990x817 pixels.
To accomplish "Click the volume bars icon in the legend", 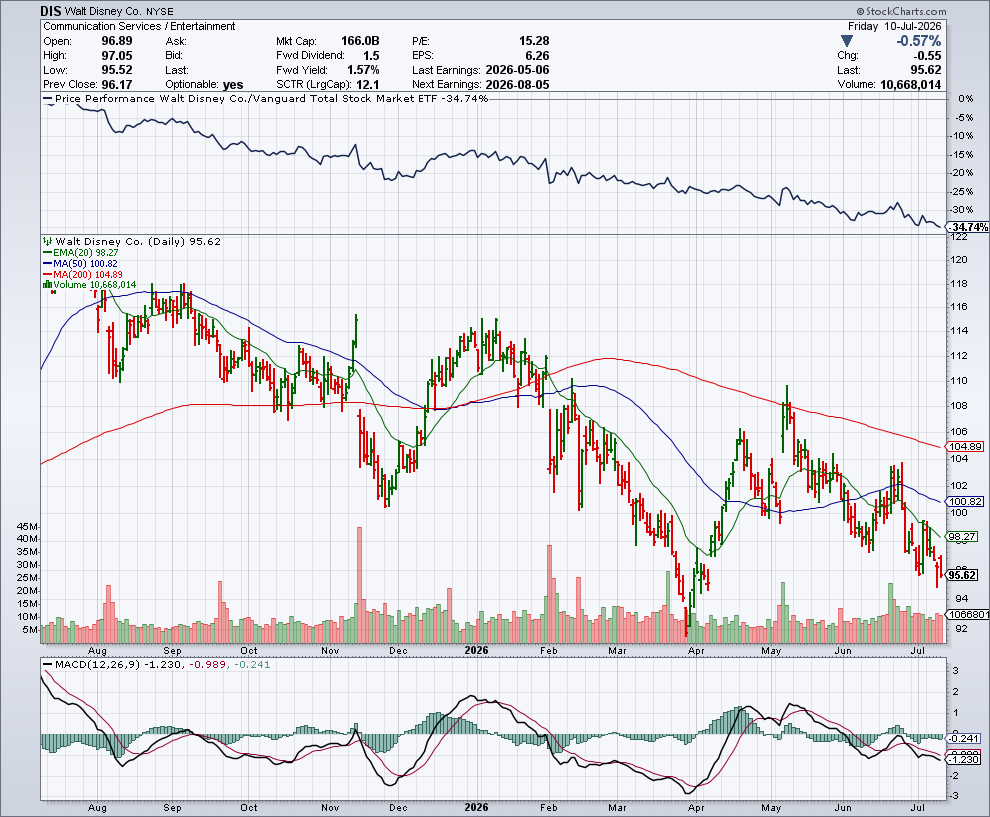I will tap(47, 285).
